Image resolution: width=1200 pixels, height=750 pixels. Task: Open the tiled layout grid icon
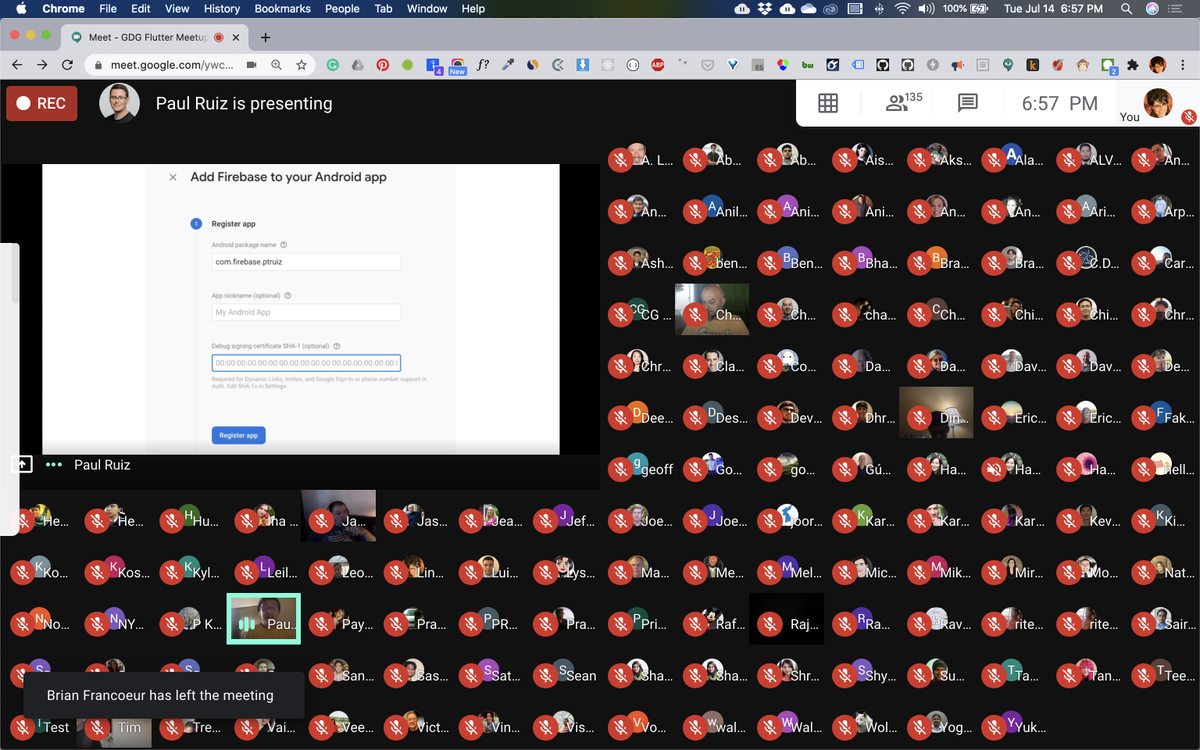[828, 103]
